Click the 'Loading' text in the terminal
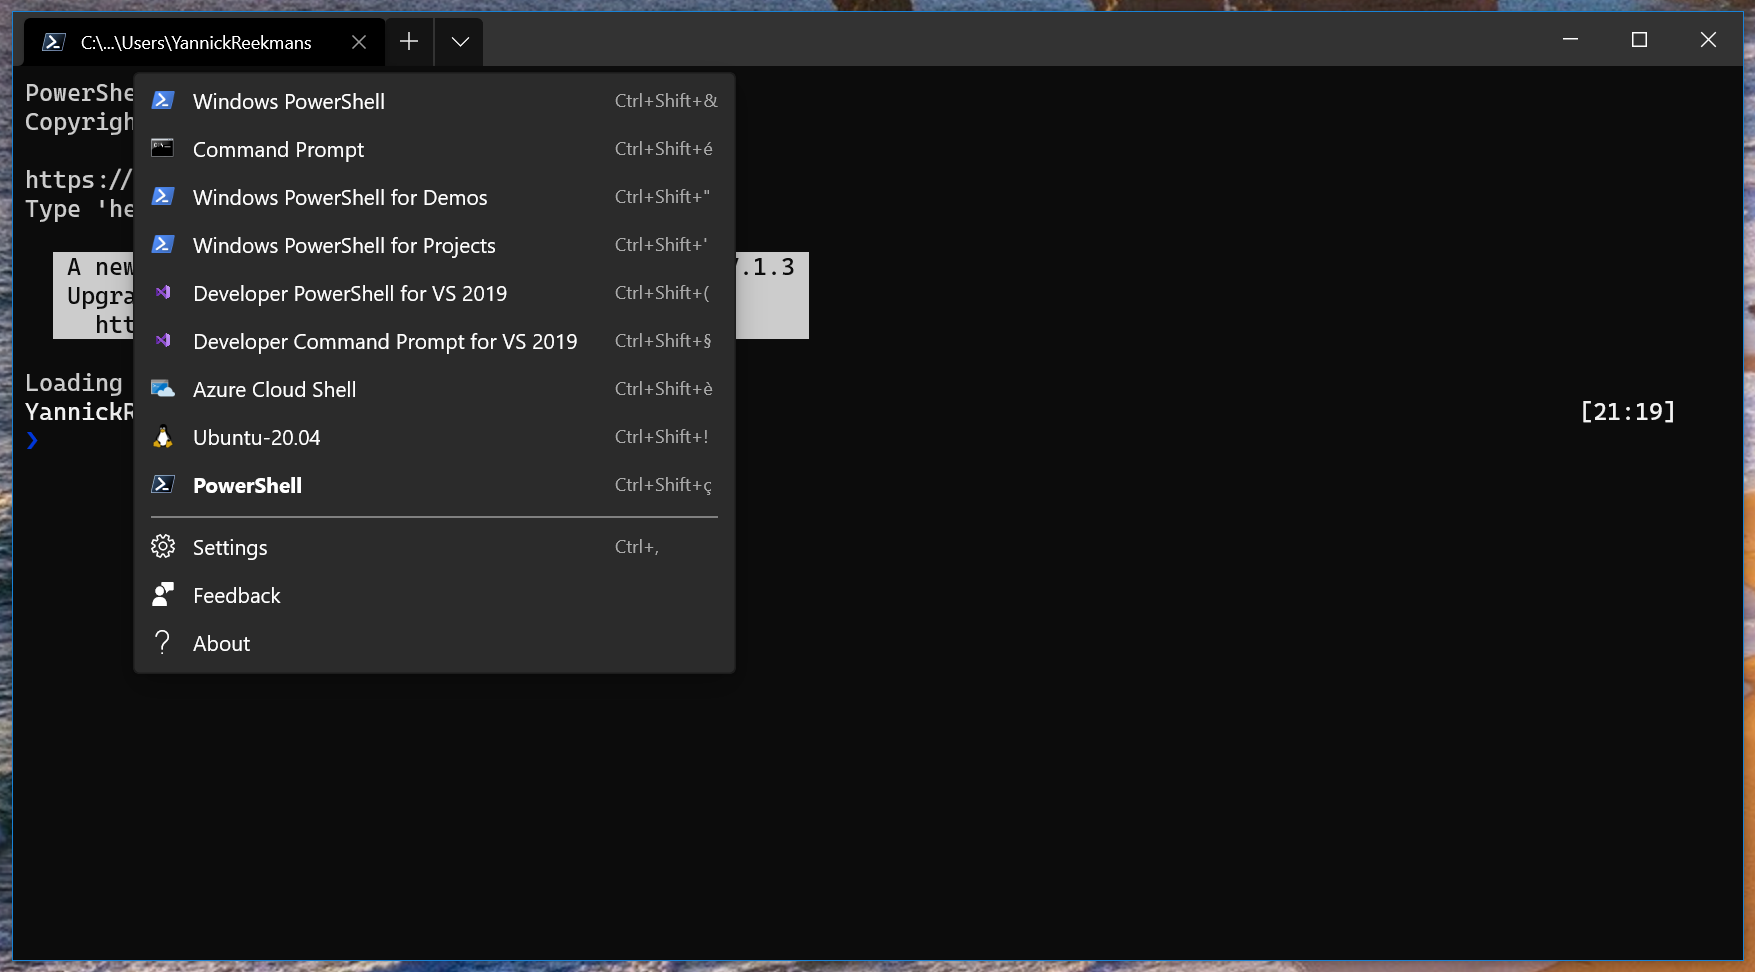Image resolution: width=1755 pixels, height=972 pixels. pos(74,383)
